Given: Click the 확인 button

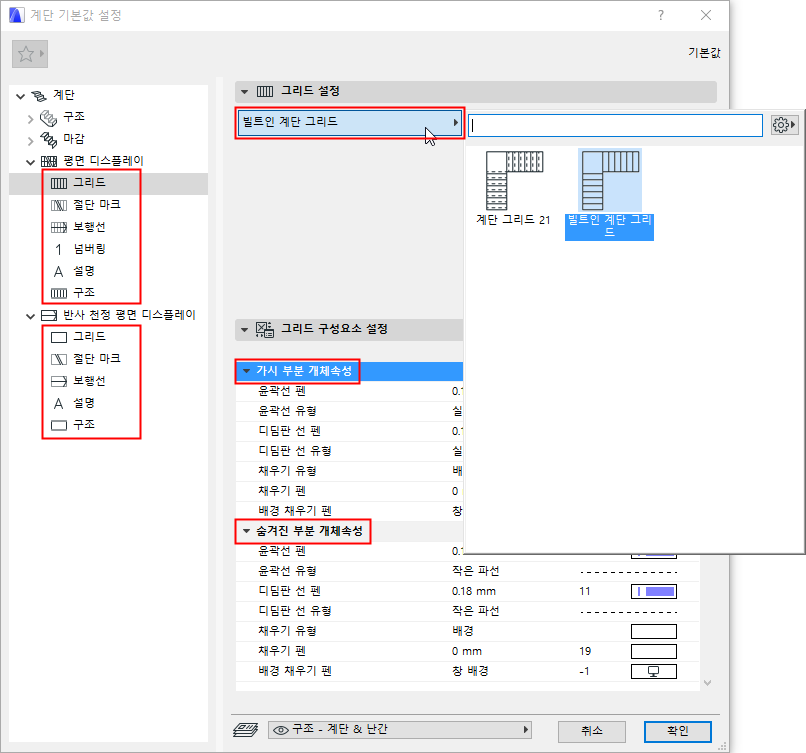Looking at the screenshot, I should [x=677, y=731].
